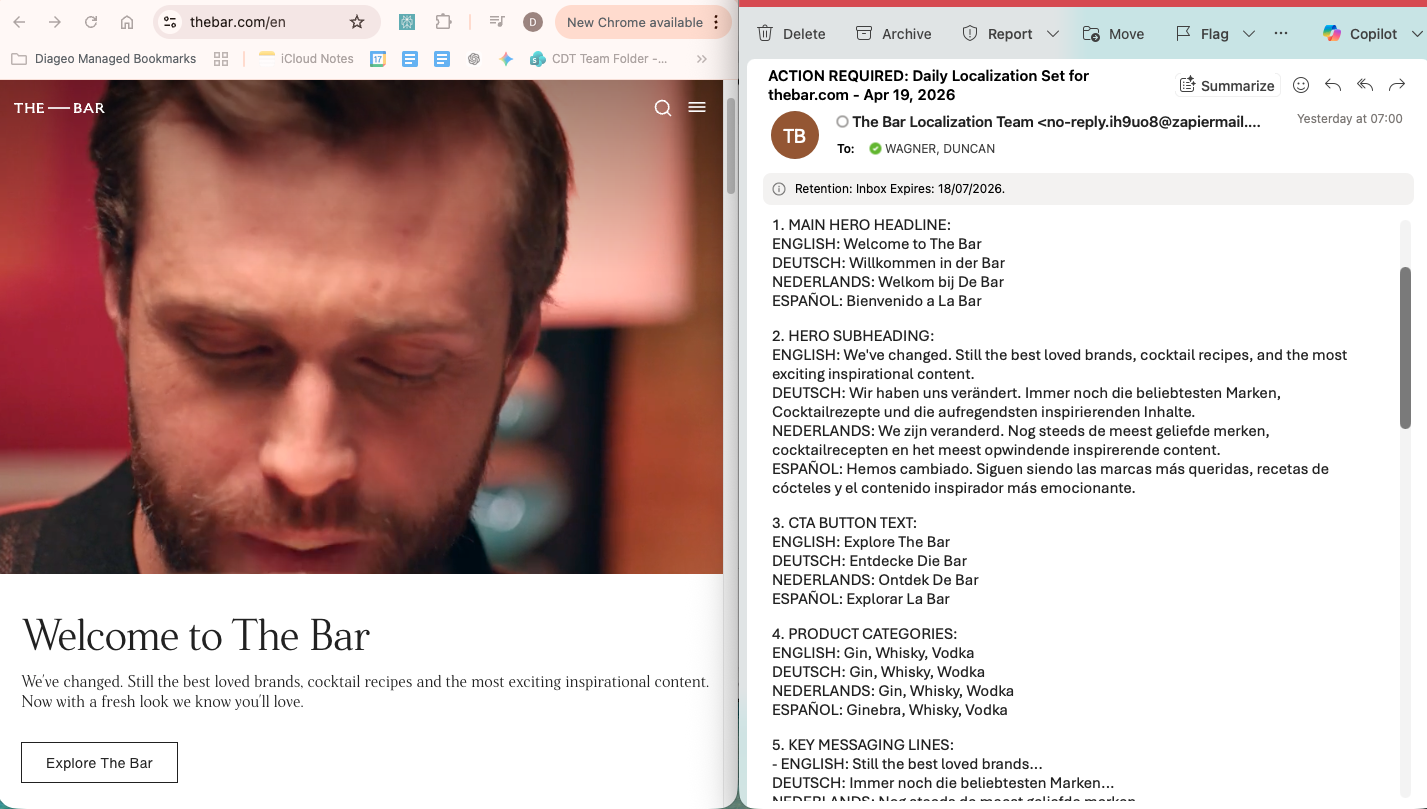This screenshot has width=1427, height=809.
Task: Move the email to folder
Action: [x=1113, y=34]
